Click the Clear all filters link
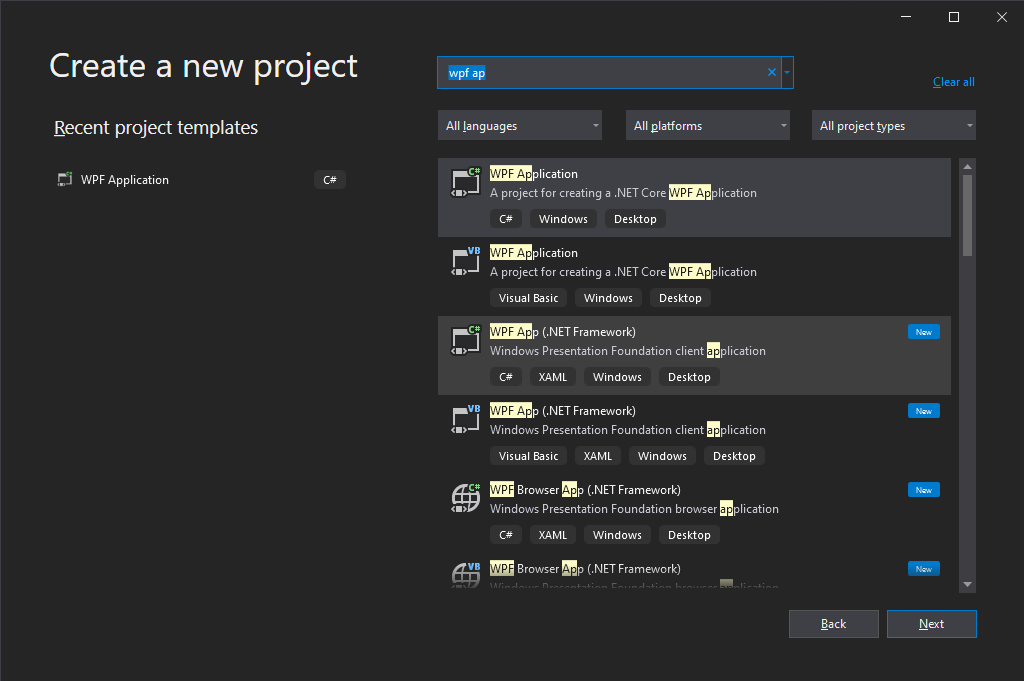1024x681 pixels. click(x=953, y=82)
